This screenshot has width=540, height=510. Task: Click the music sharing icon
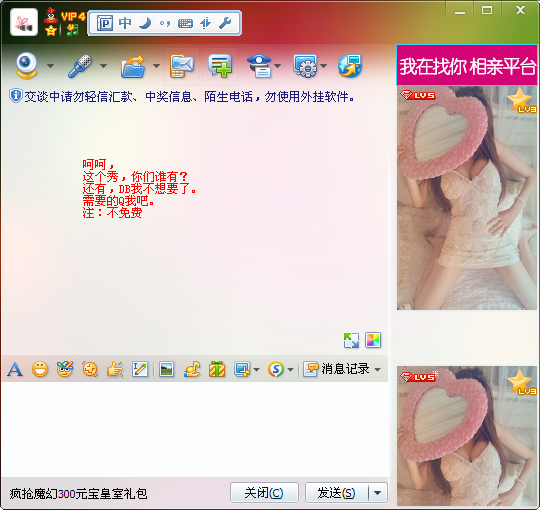click(192, 369)
